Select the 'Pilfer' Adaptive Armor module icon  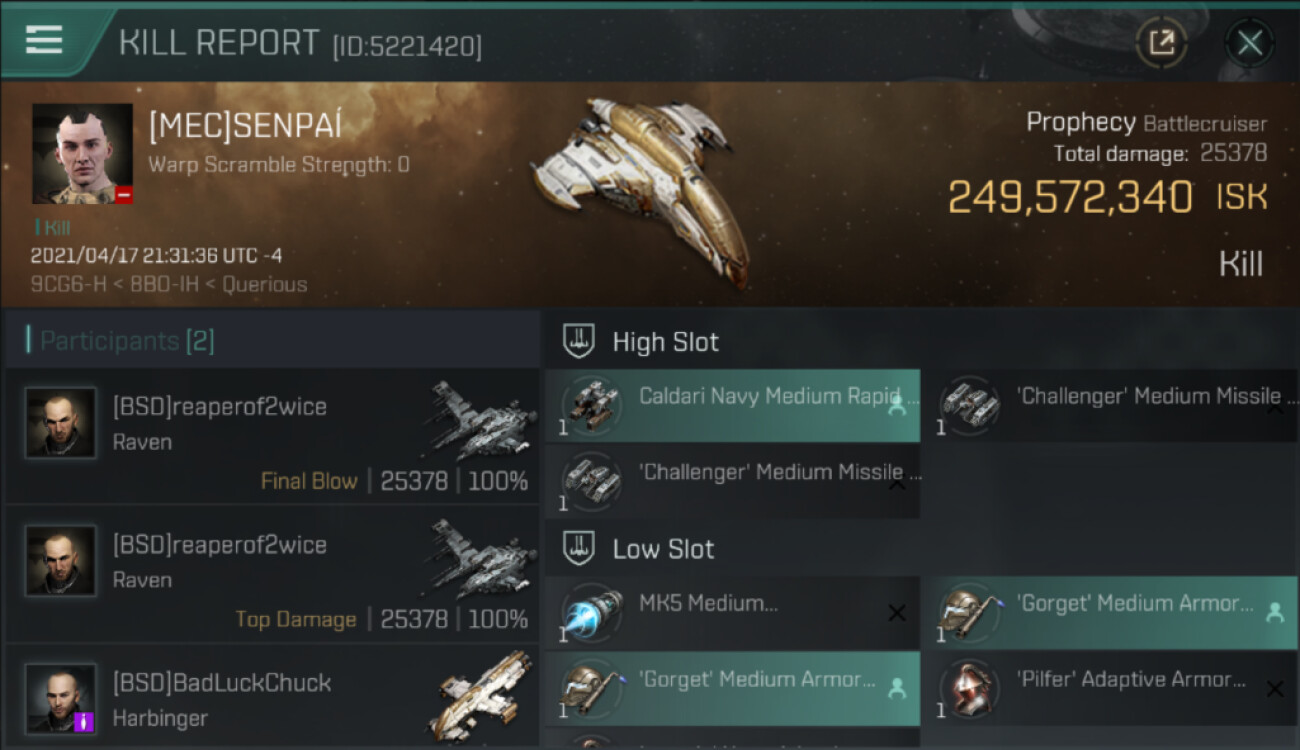click(969, 688)
